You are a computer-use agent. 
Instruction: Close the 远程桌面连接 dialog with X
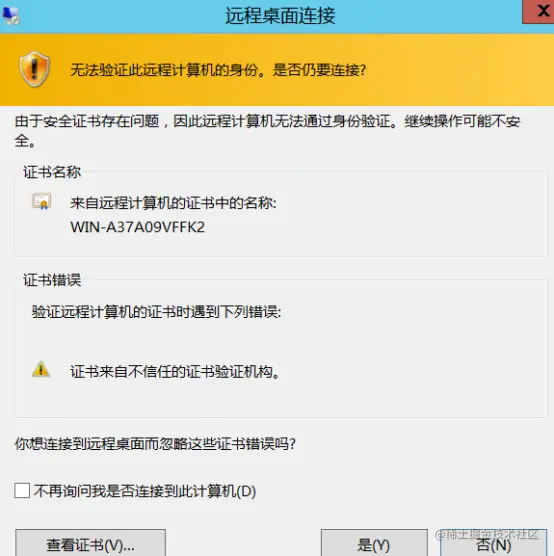pos(538,12)
